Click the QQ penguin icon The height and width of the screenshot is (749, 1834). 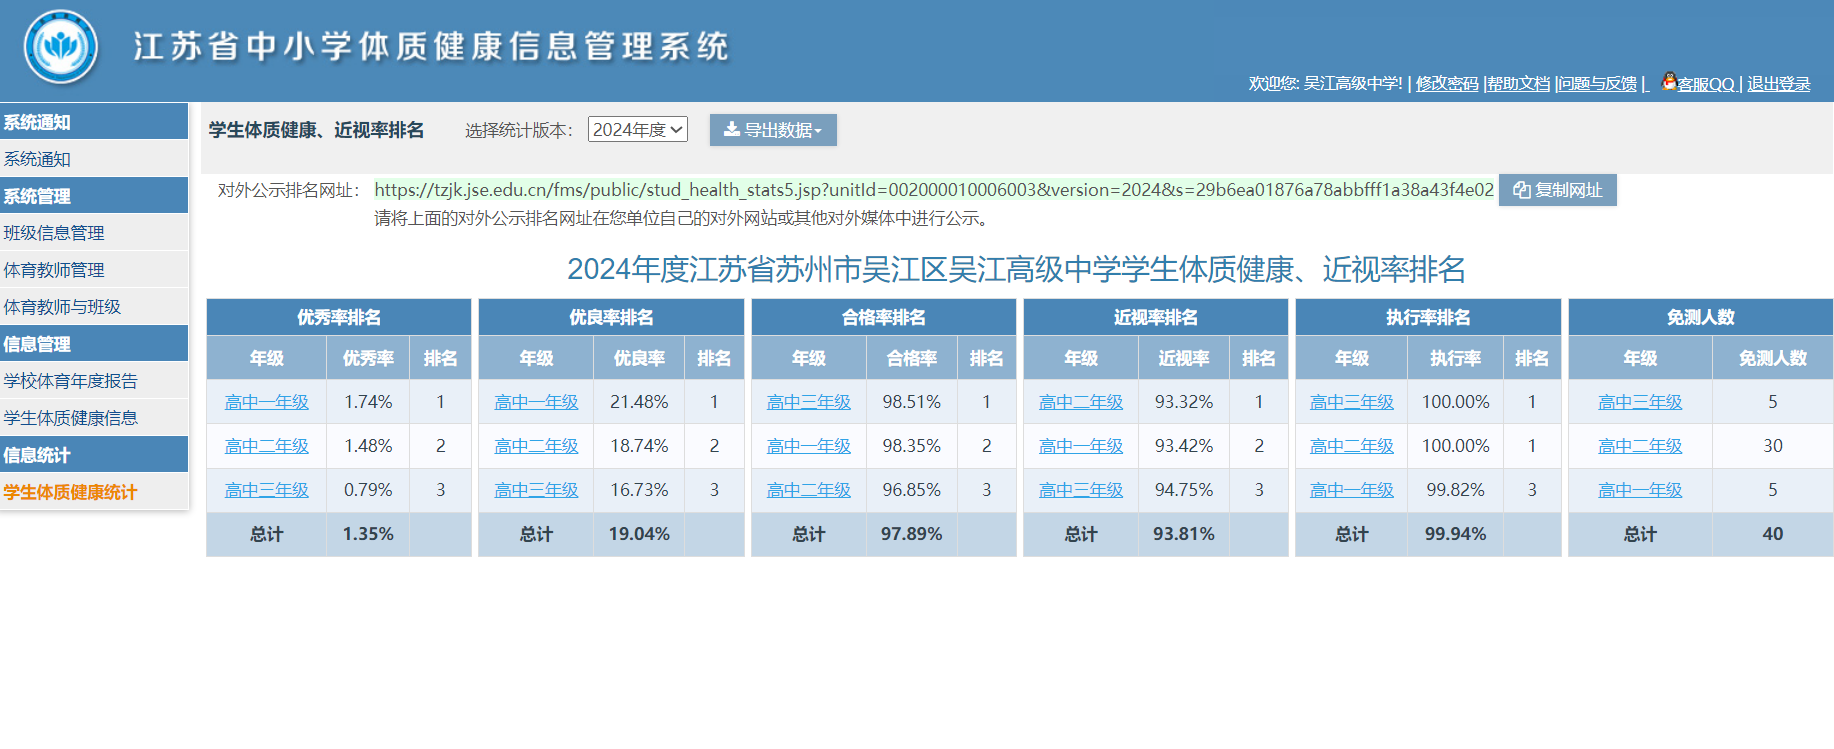point(1669,81)
